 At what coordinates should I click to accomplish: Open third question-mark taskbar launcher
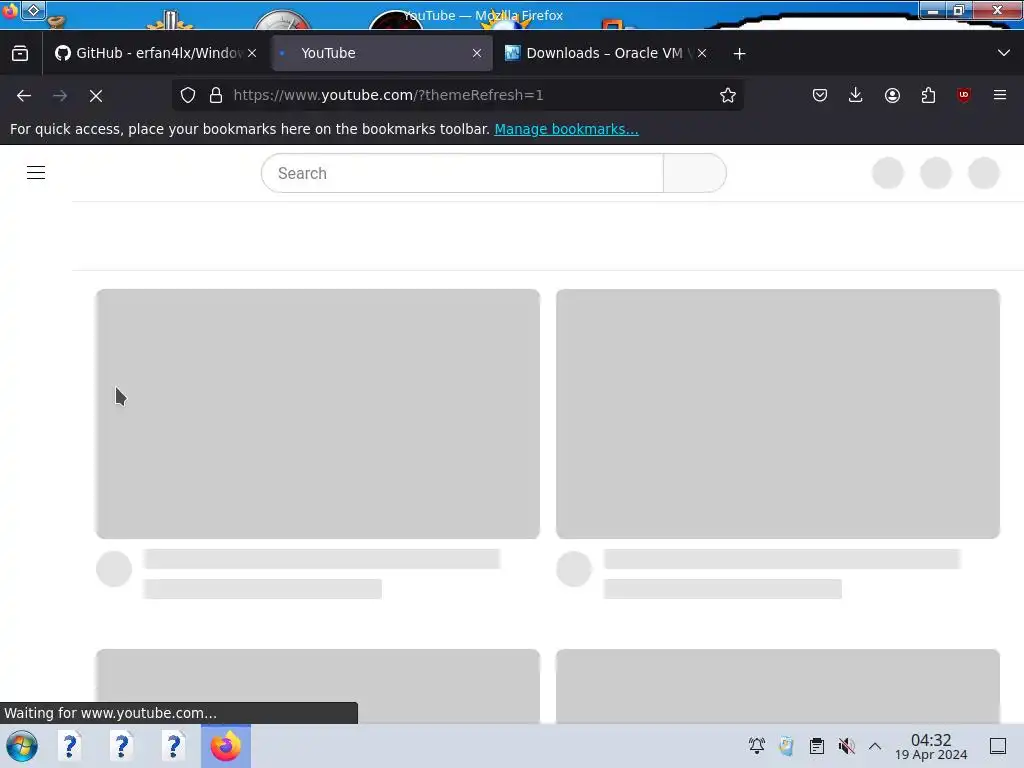[x=173, y=746]
